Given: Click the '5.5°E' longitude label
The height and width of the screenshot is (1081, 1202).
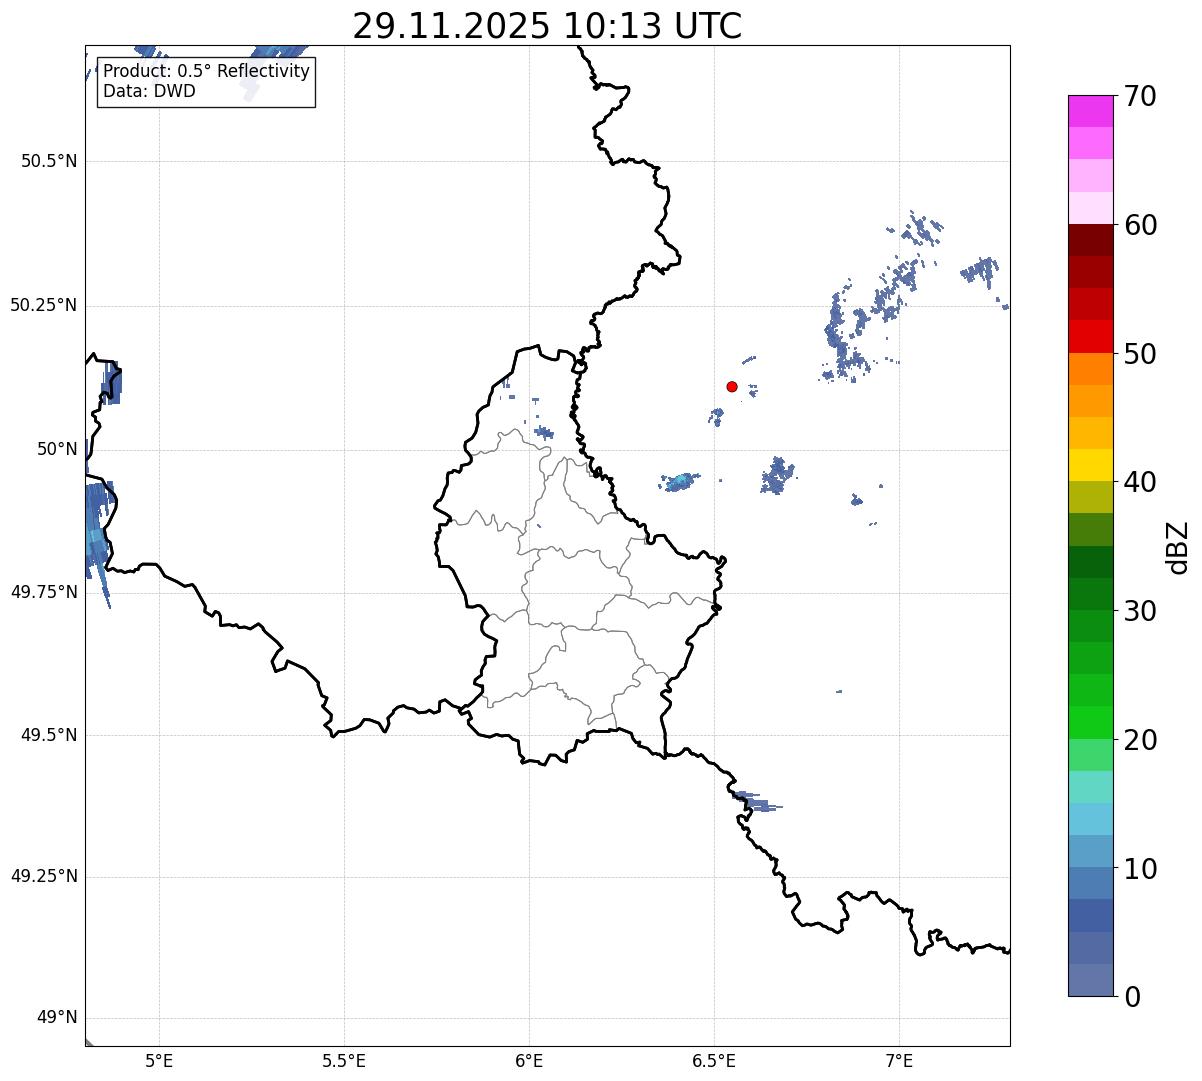Looking at the screenshot, I should coord(344,1060).
